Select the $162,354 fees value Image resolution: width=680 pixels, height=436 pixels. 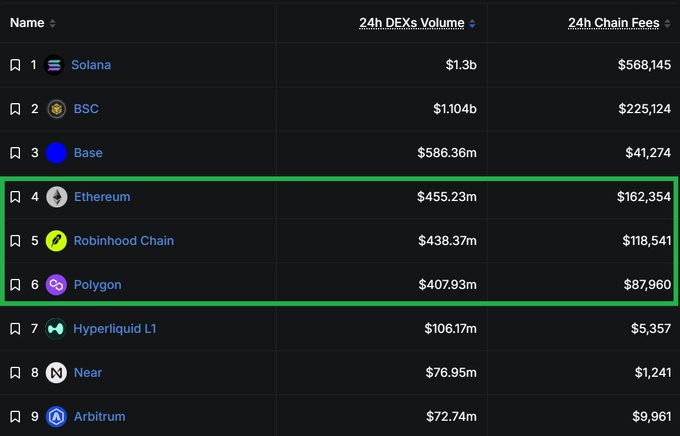(x=644, y=197)
